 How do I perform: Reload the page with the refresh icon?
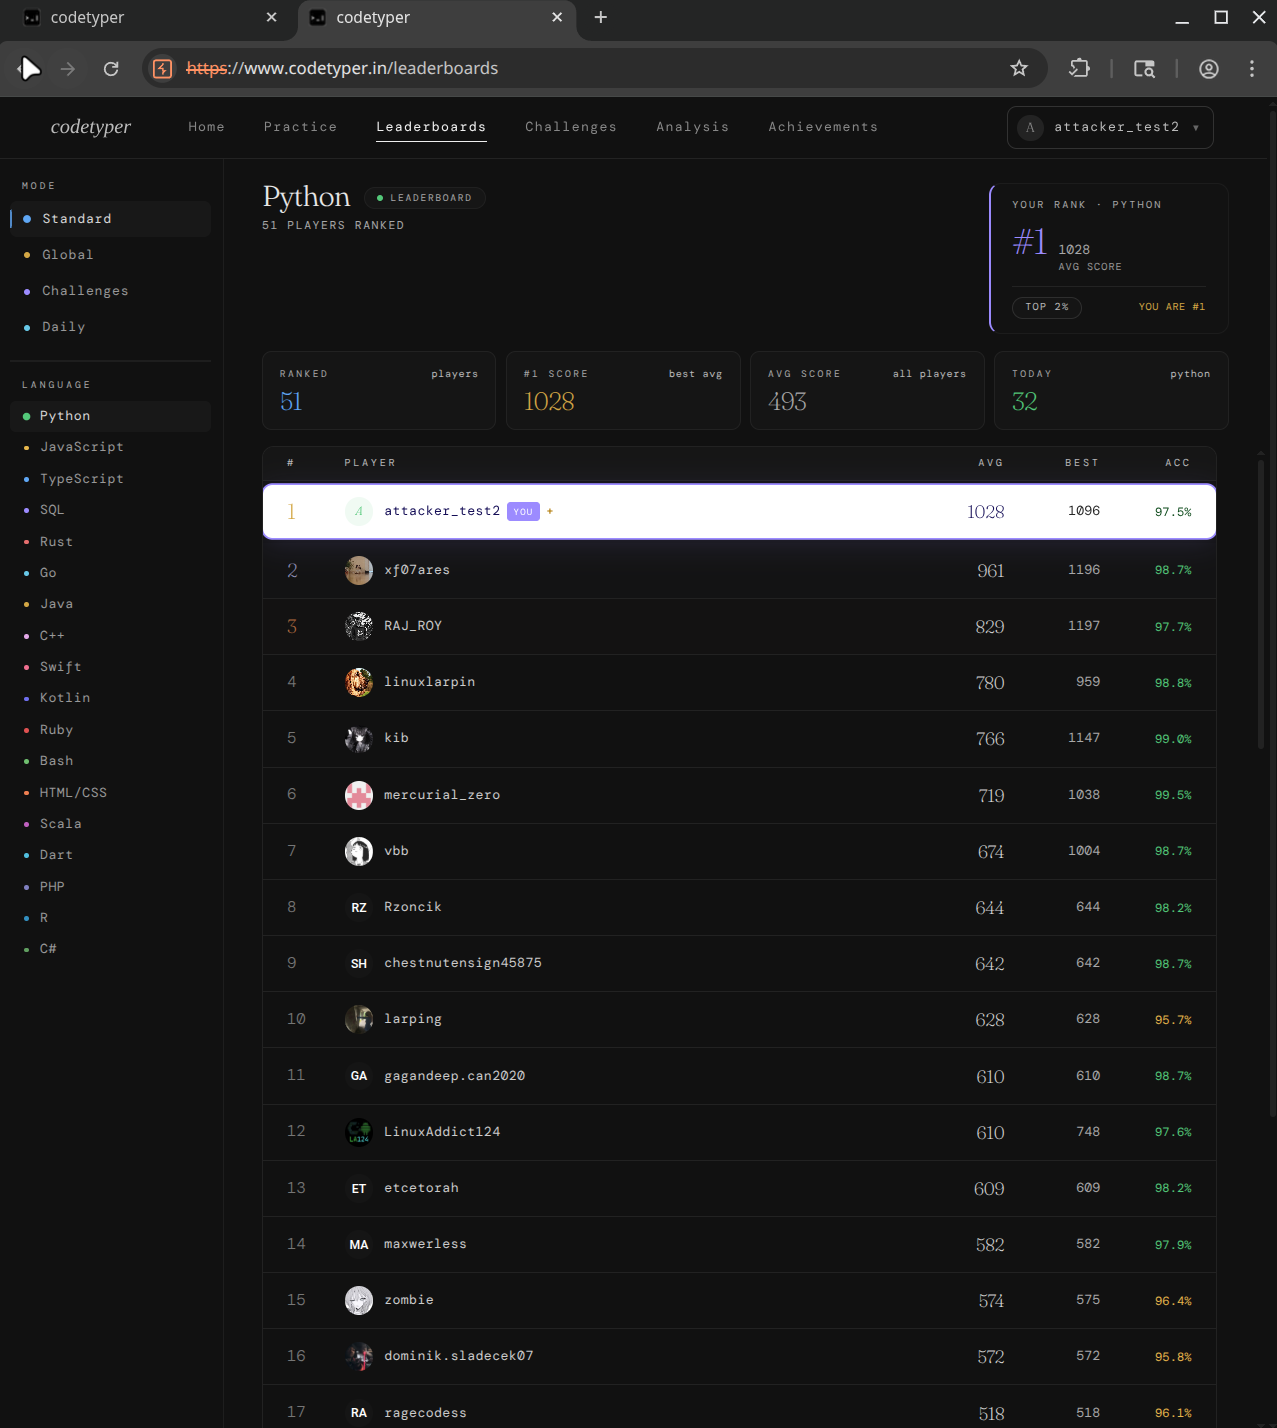pyautogui.click(x=111, y=68)
